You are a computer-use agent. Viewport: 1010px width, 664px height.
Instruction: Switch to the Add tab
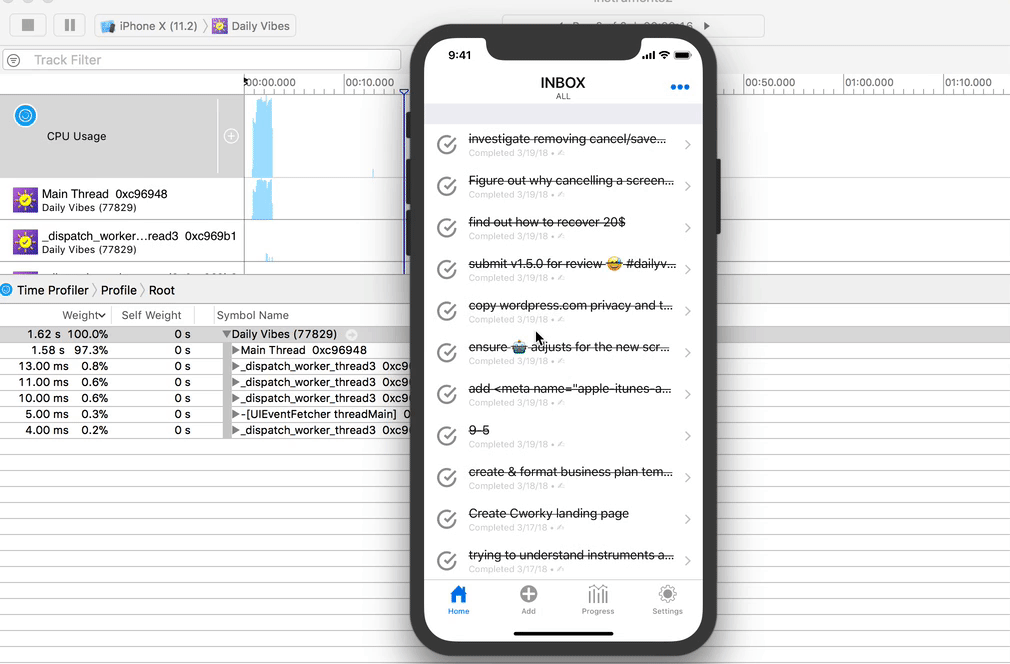point(528,600)
